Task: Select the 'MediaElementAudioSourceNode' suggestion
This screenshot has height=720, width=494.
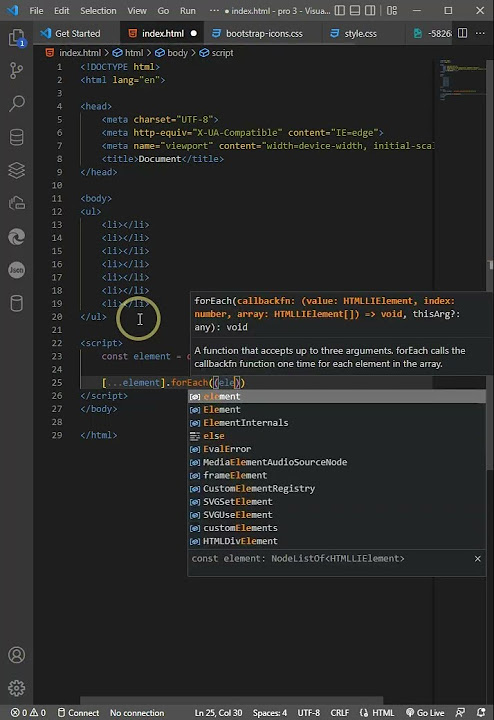Action: (x=337, y=462)
